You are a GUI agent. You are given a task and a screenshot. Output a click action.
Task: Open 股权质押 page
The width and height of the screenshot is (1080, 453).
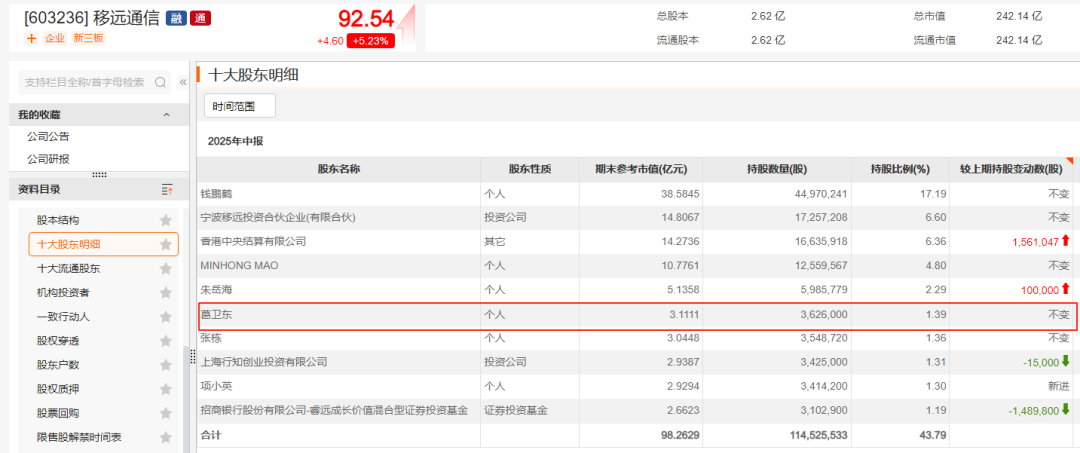(x=58, y=389)
